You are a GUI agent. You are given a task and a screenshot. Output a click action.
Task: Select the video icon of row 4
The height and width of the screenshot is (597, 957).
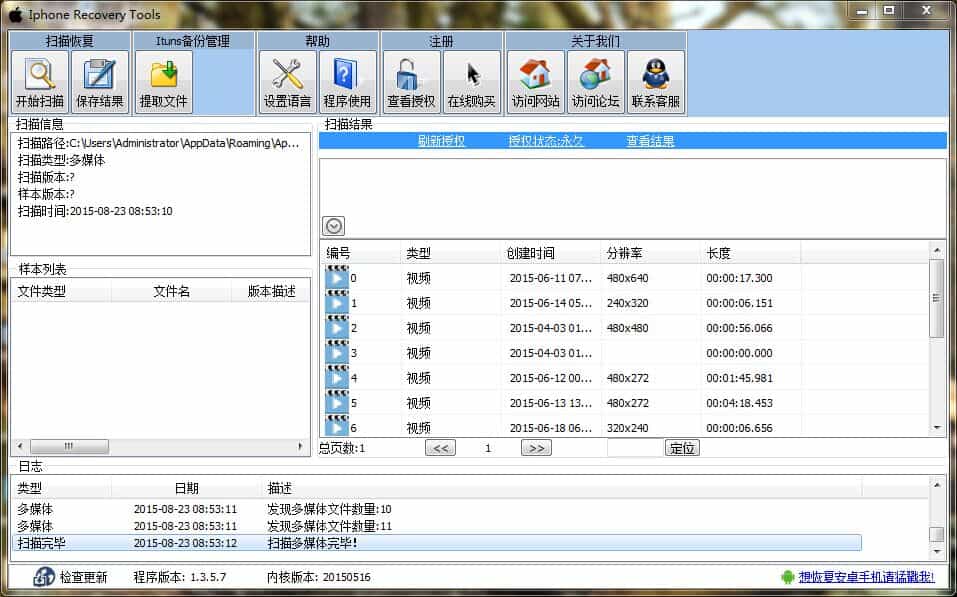(x=337, y=377)
